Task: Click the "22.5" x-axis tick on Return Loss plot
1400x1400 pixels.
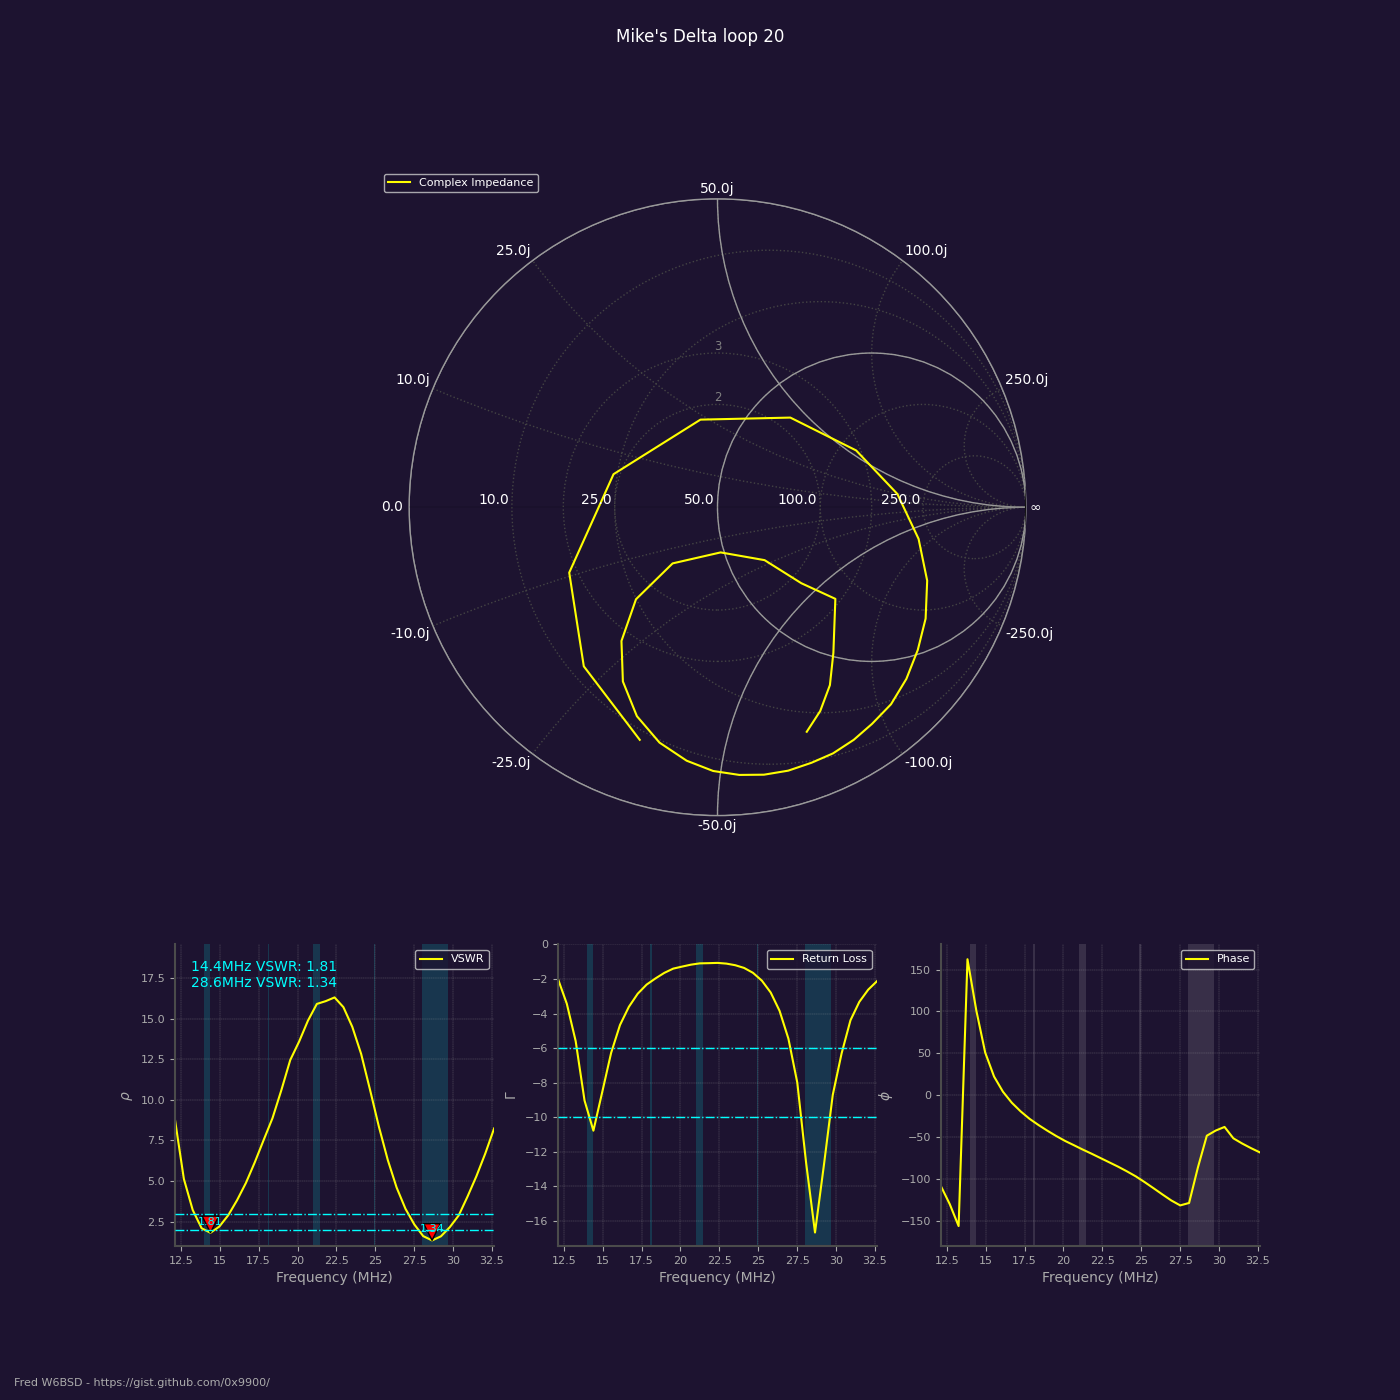Action: 719,1260
